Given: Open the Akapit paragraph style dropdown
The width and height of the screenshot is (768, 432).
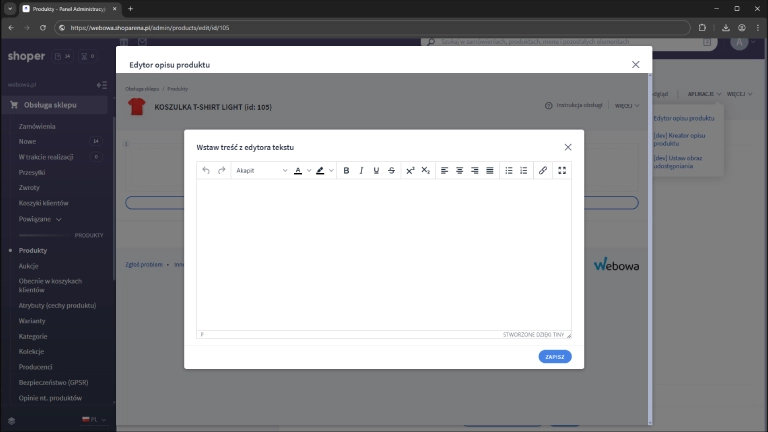Looking at the screenshot, I should [x=261, y=171].
